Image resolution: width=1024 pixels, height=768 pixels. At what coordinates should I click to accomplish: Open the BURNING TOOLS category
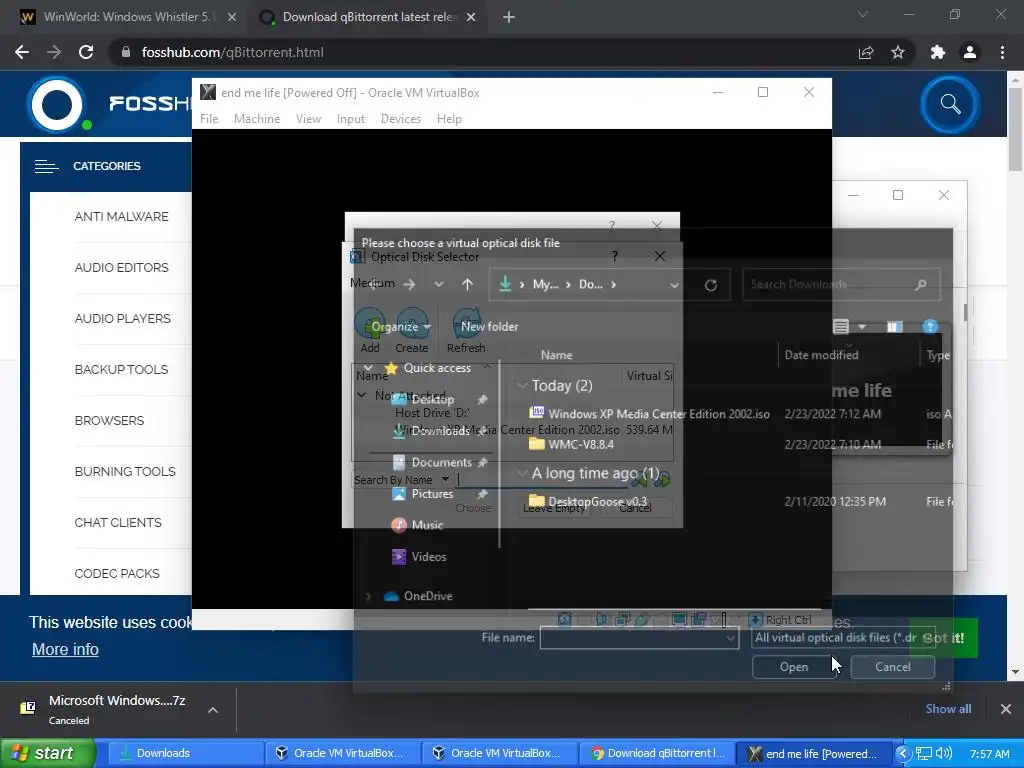point(125,472)
